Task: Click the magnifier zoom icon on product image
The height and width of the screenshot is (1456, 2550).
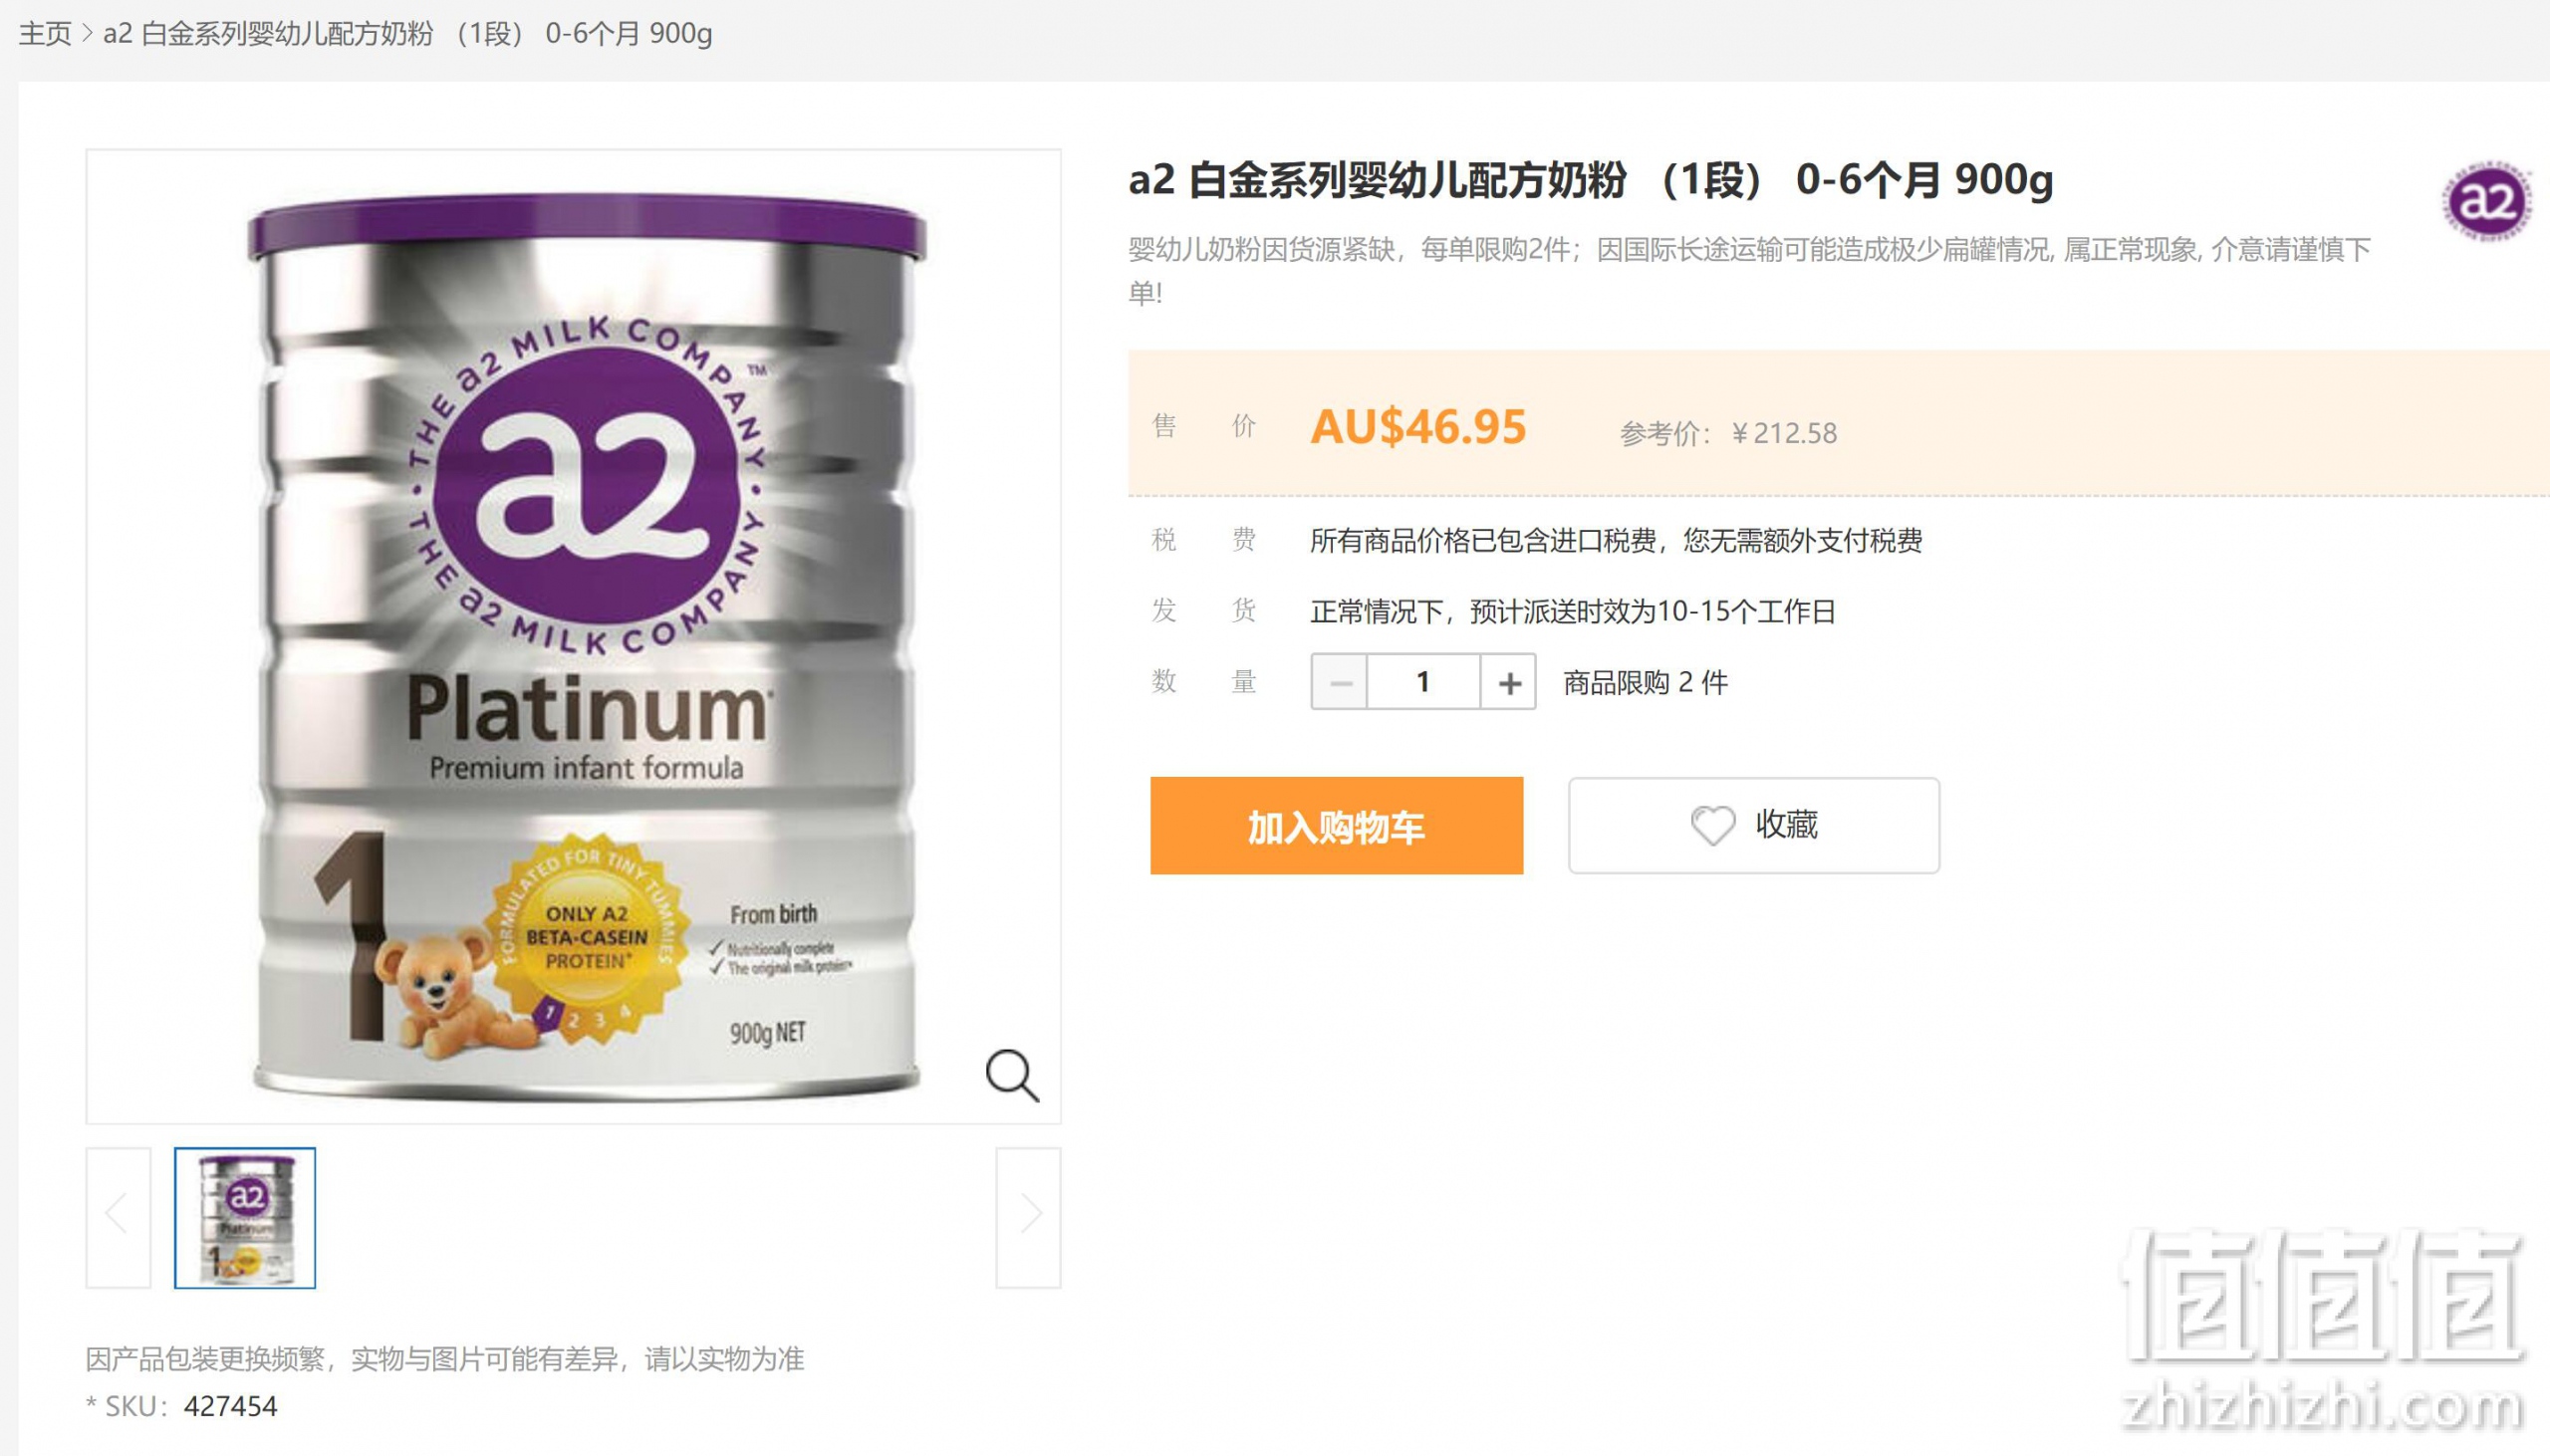Action: 1012,1076
